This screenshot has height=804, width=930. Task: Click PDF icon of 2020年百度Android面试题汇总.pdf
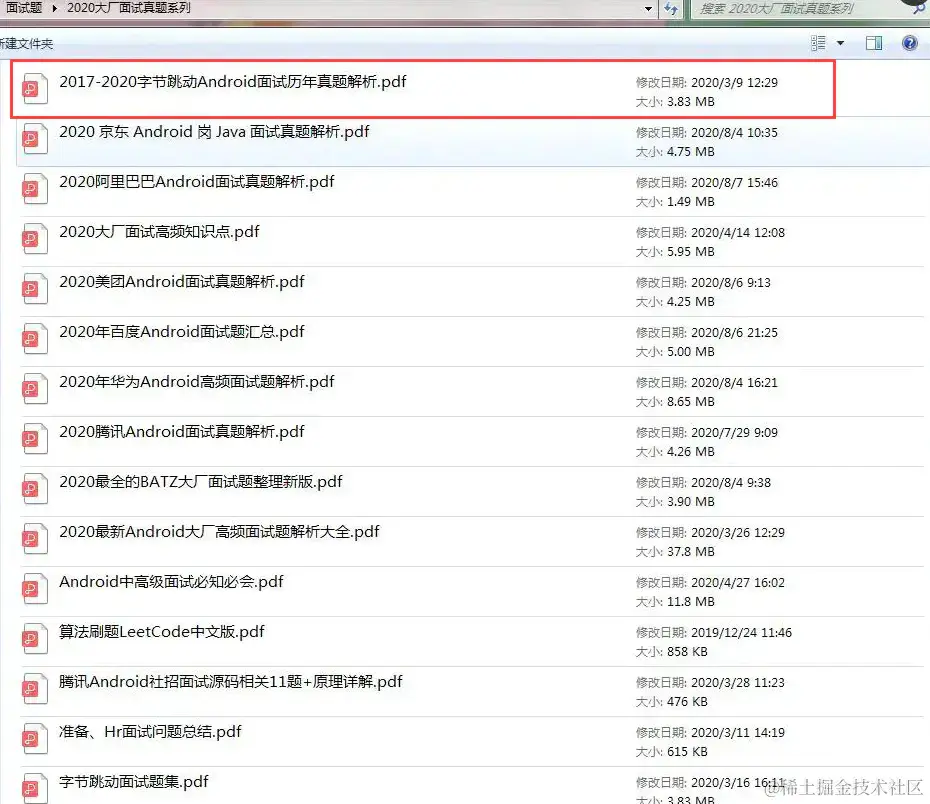(x=34, y=339)
